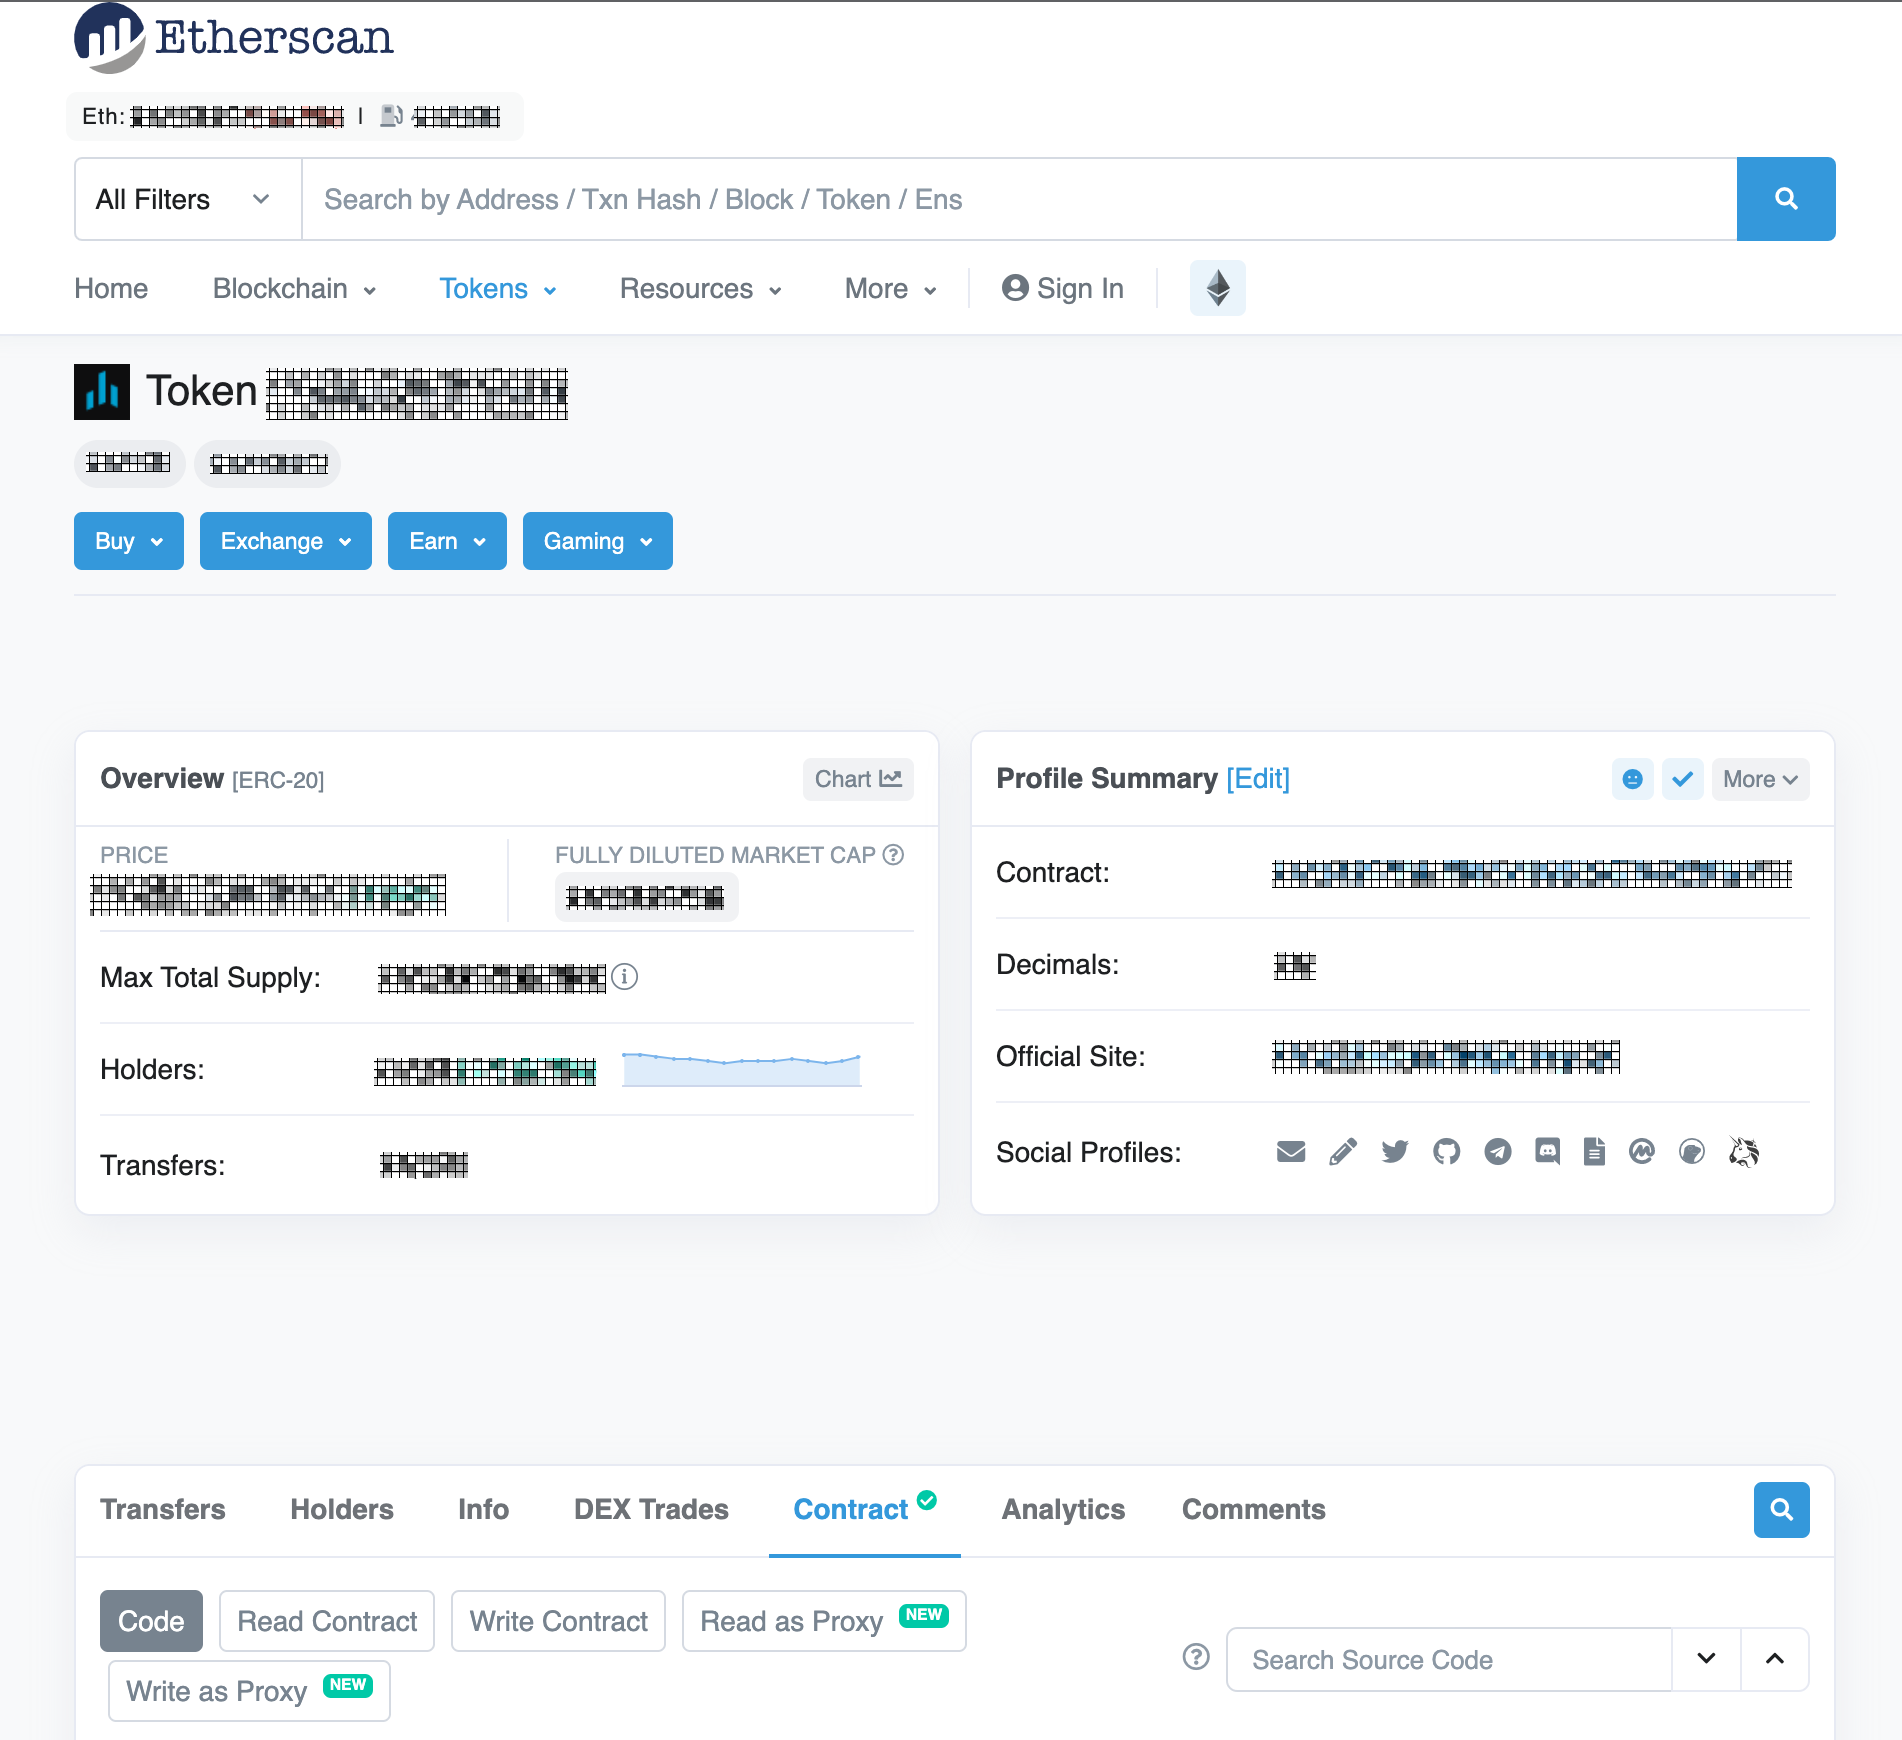Open the Buy dropdown button

[x=129, y=541]
